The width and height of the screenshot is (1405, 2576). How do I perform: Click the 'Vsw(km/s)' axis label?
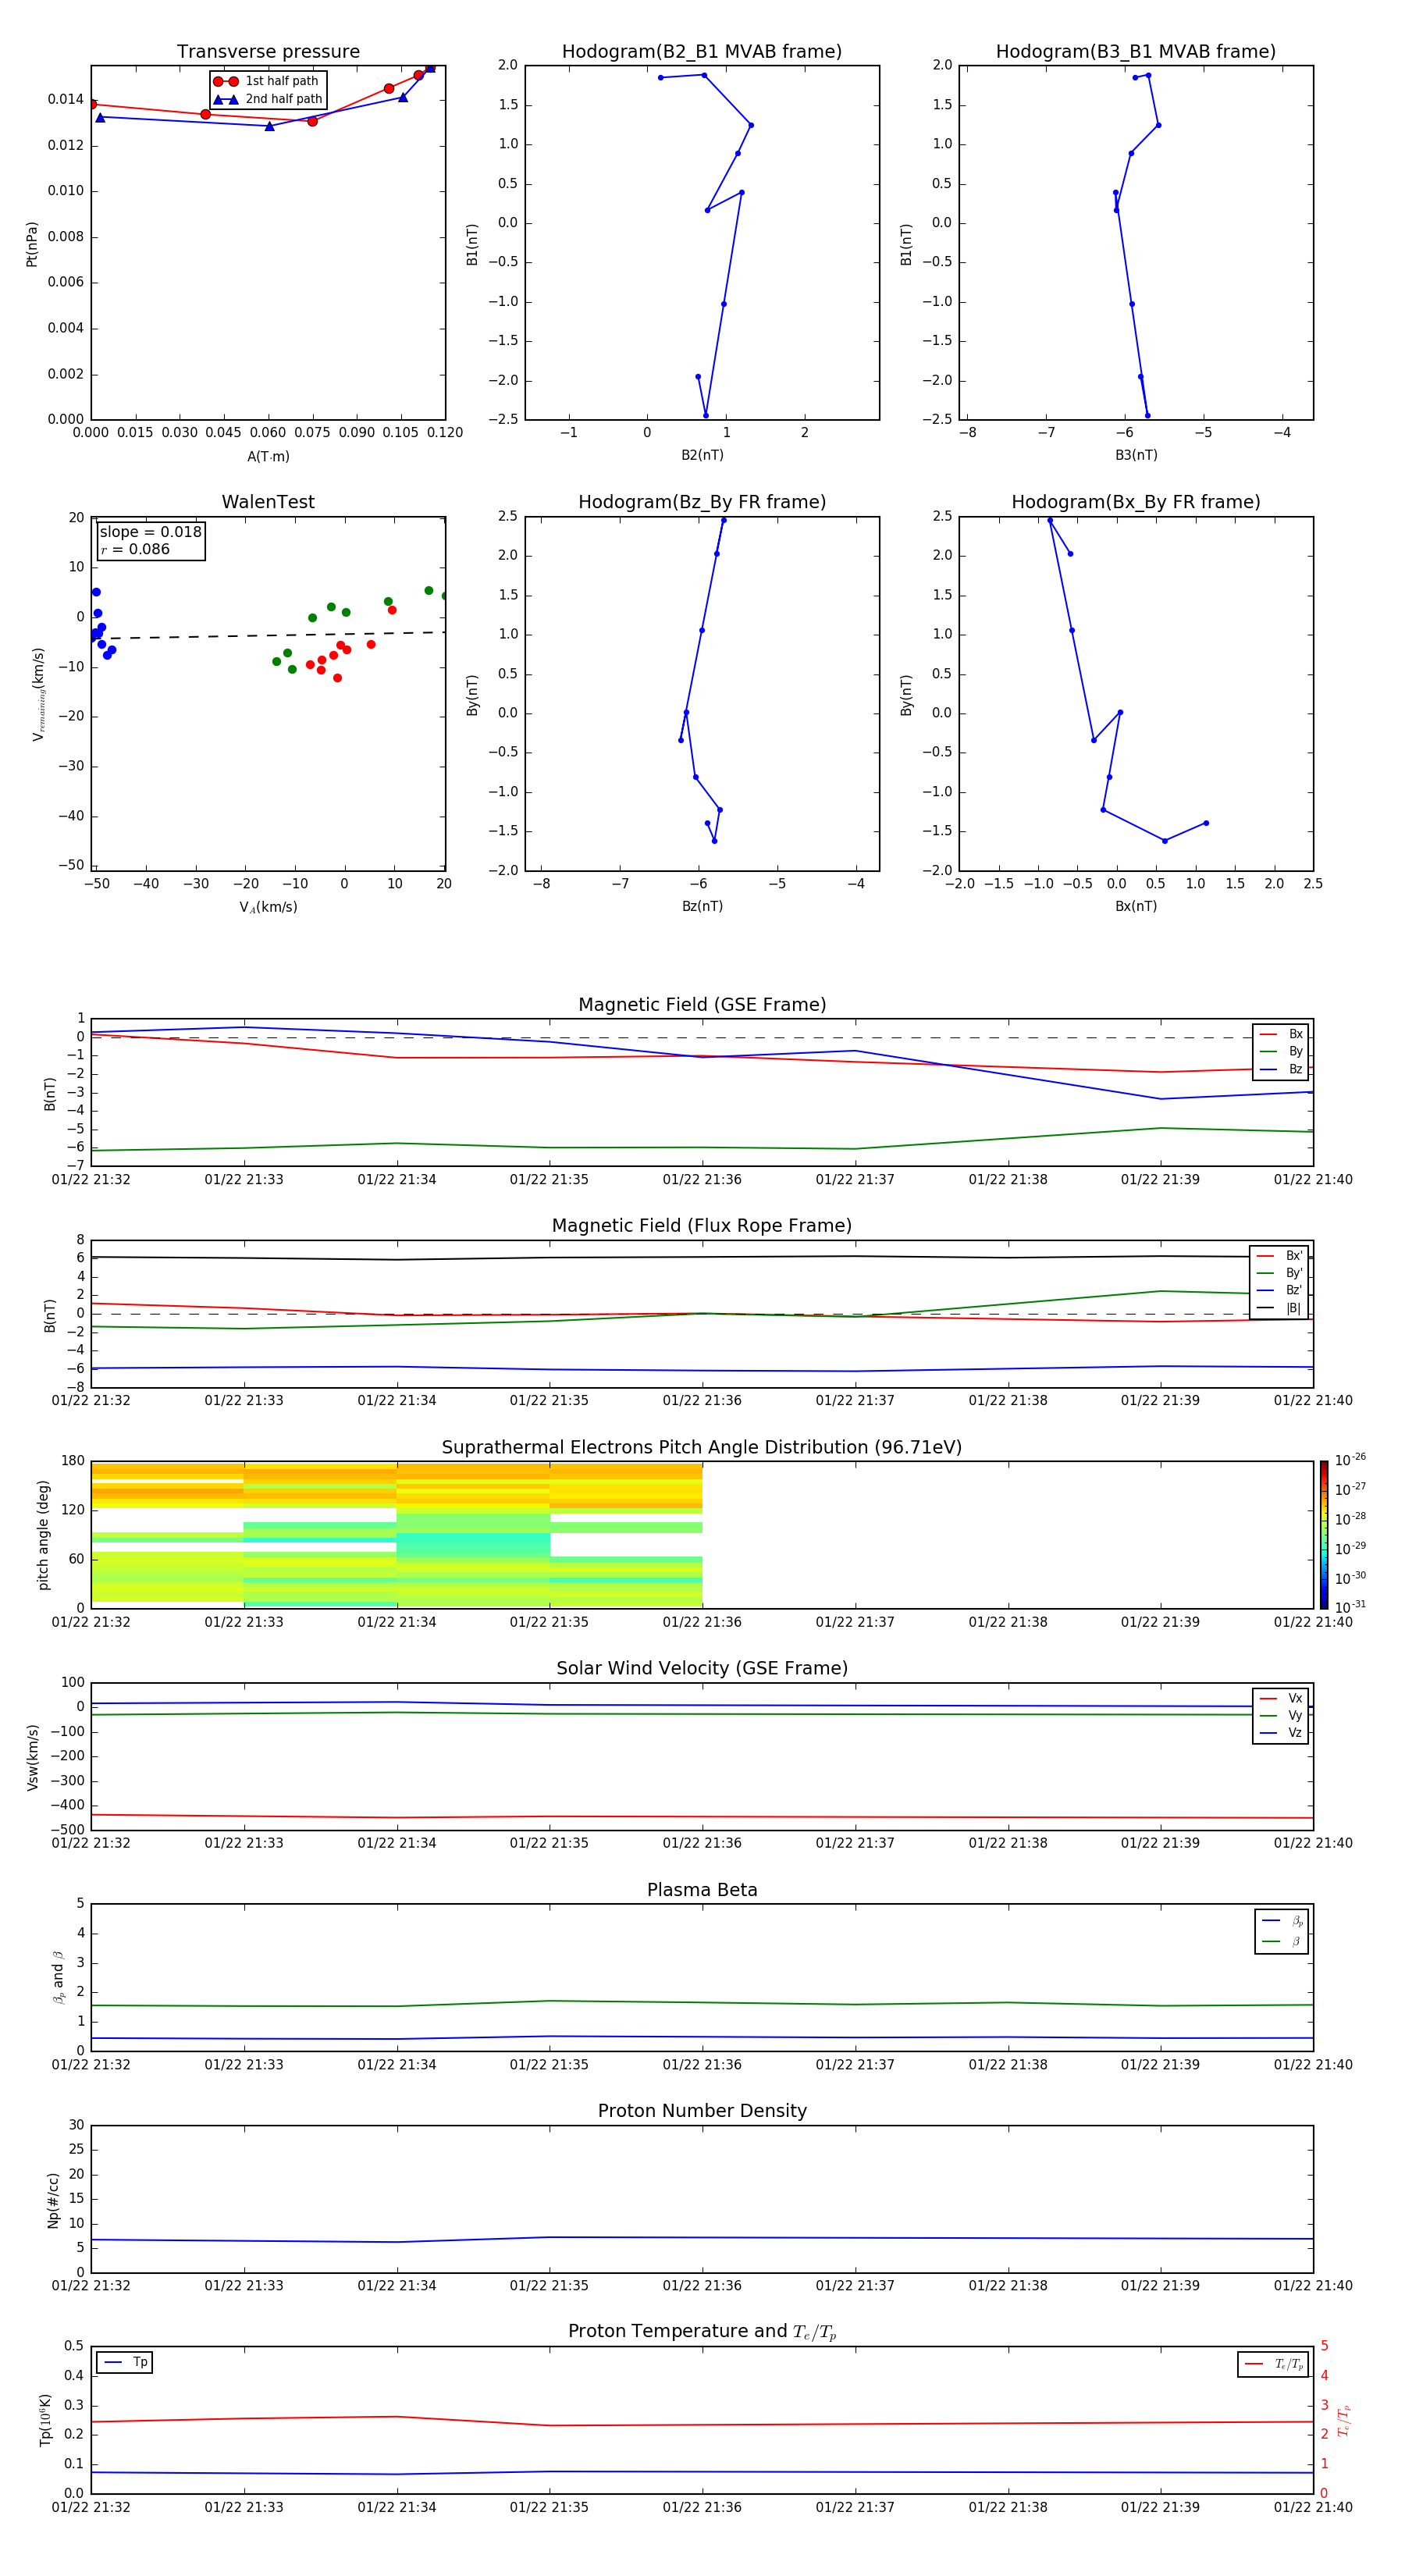tap(32, 1757)
